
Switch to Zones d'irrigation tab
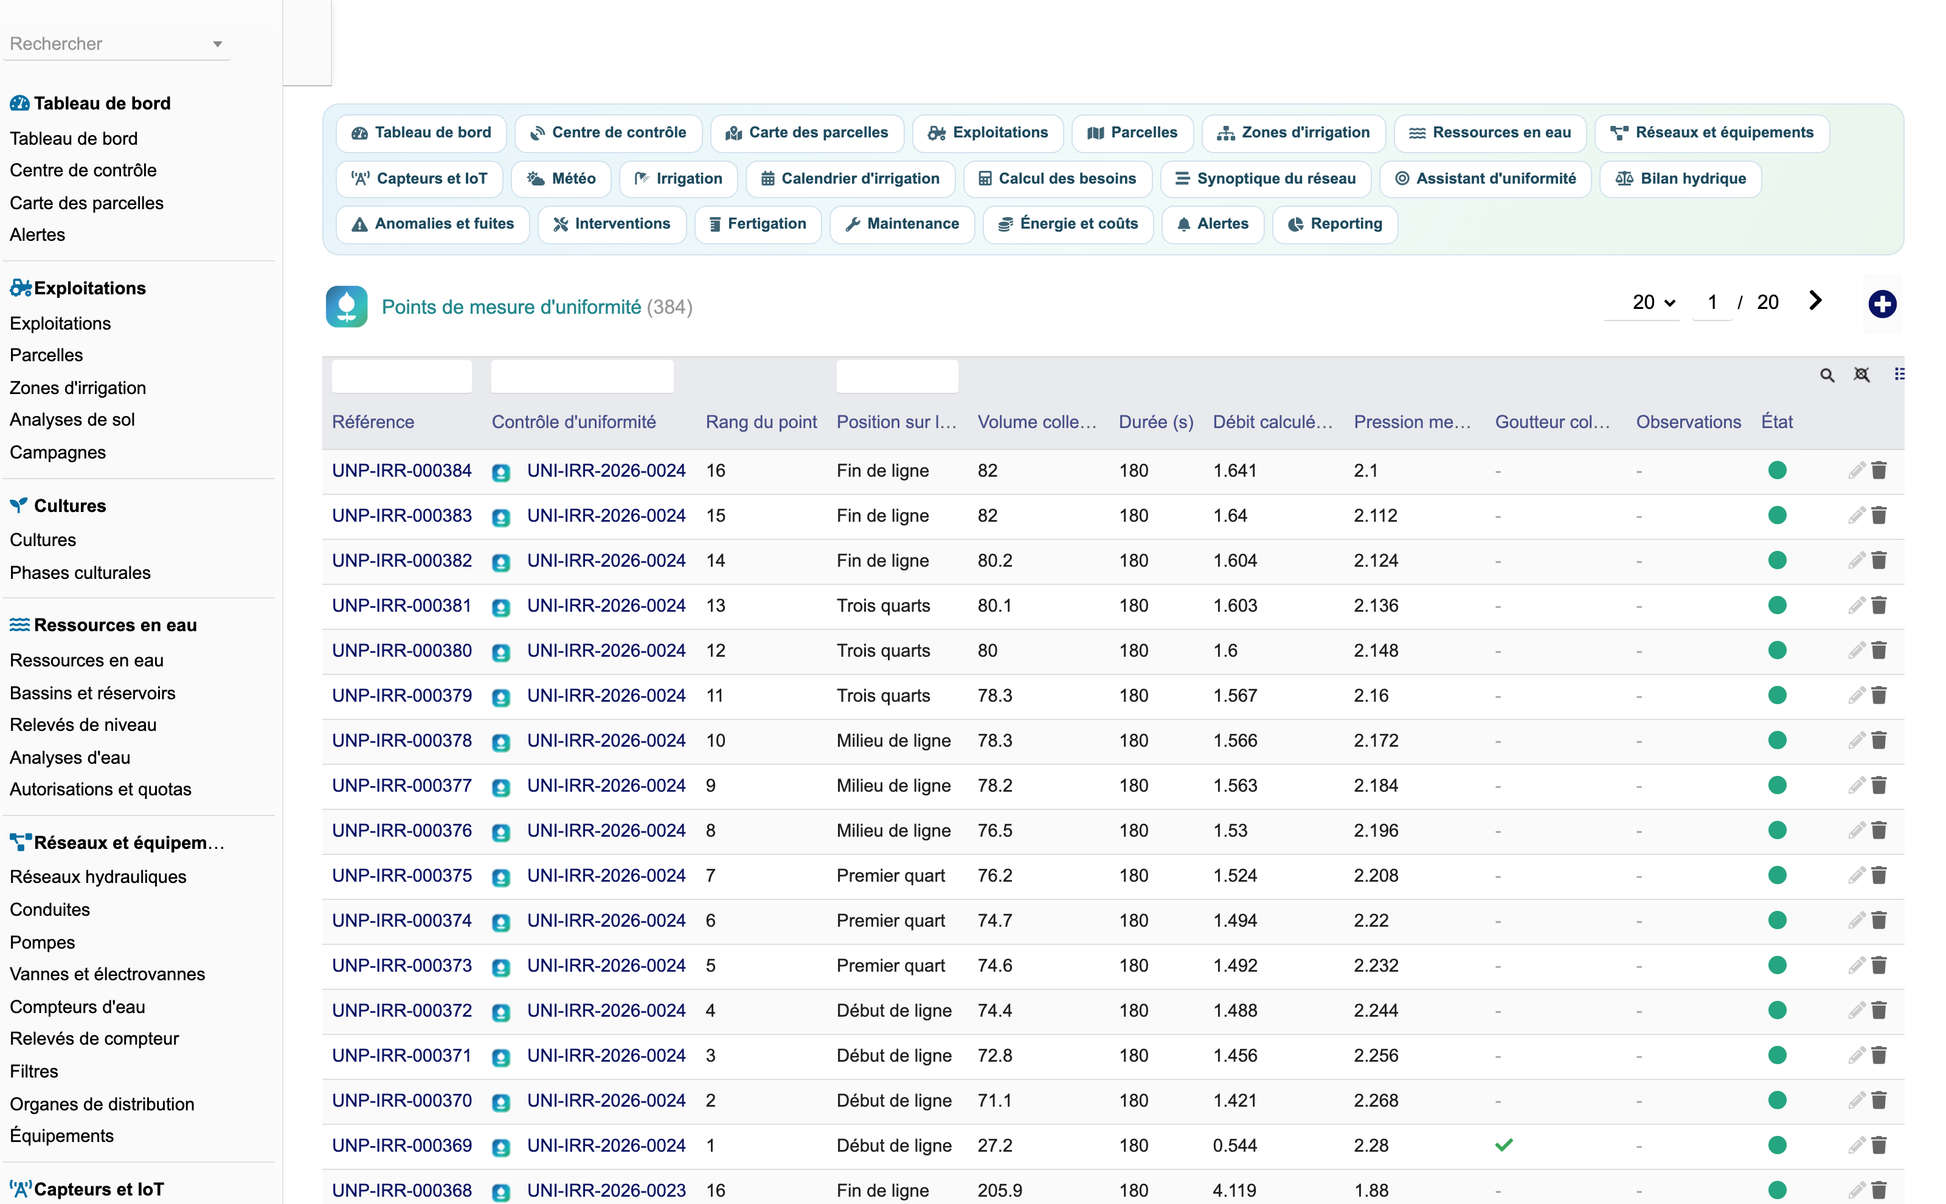point(1293,133)
